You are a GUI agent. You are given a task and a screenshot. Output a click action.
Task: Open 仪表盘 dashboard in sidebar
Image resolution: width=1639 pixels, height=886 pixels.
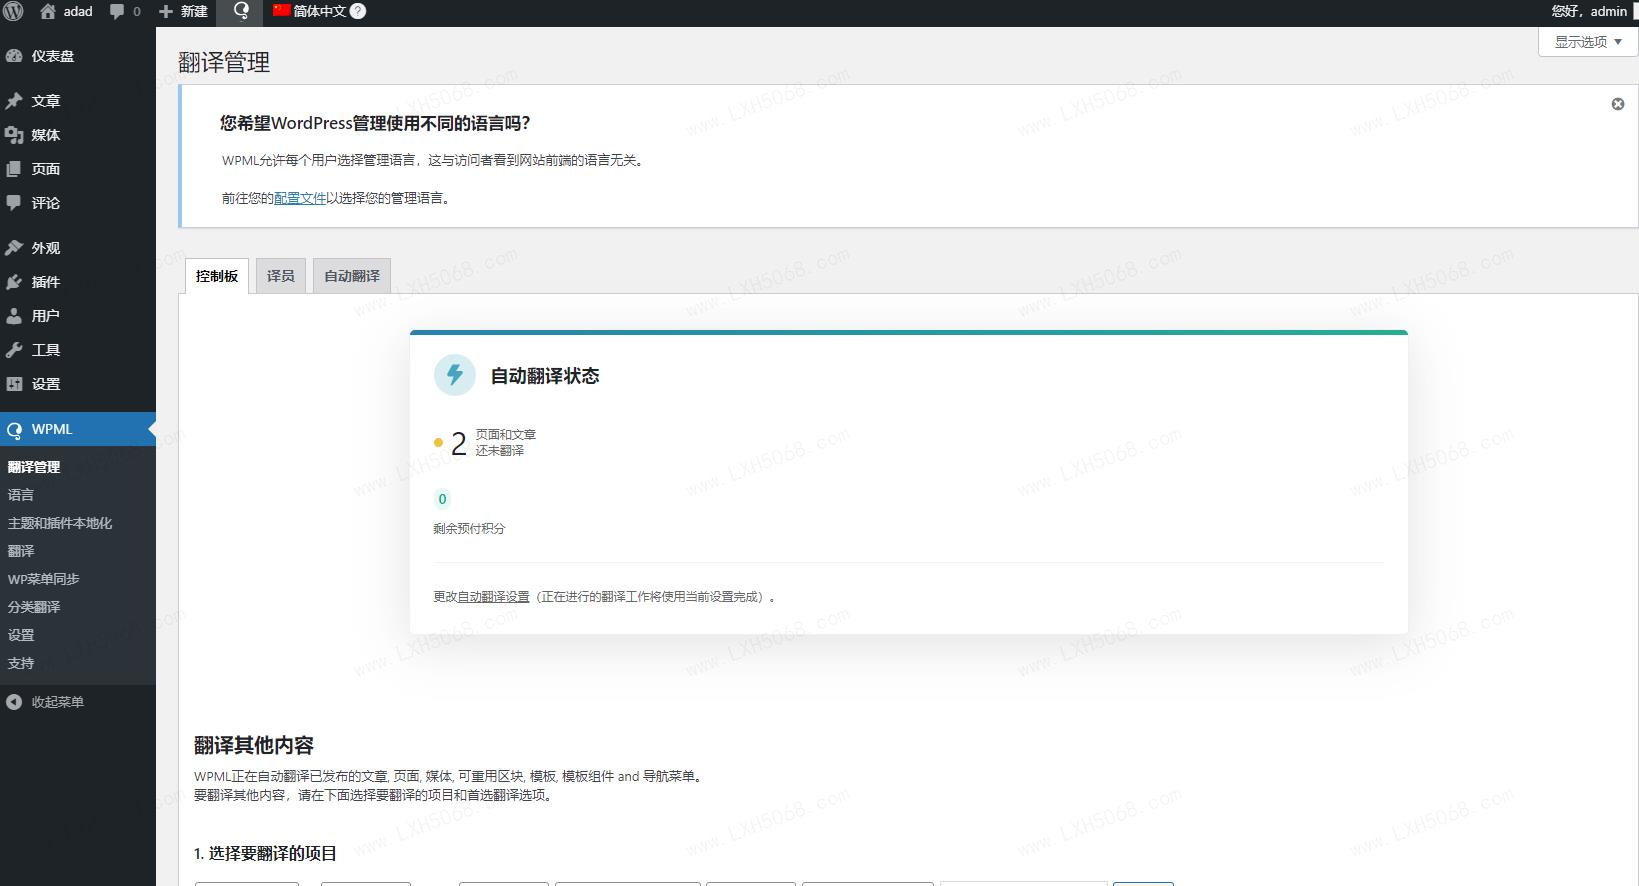(x=78, y=56)
